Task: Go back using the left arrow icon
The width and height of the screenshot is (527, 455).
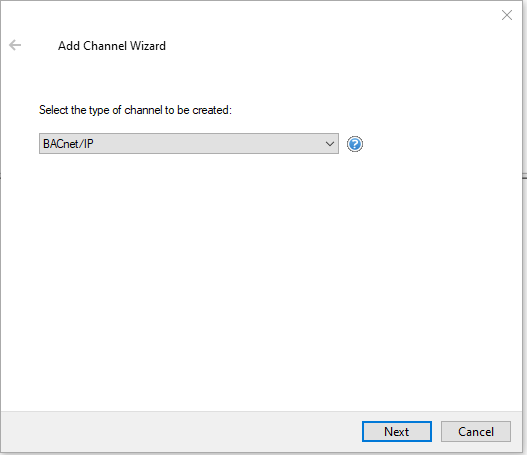Action: pos(15,45)
